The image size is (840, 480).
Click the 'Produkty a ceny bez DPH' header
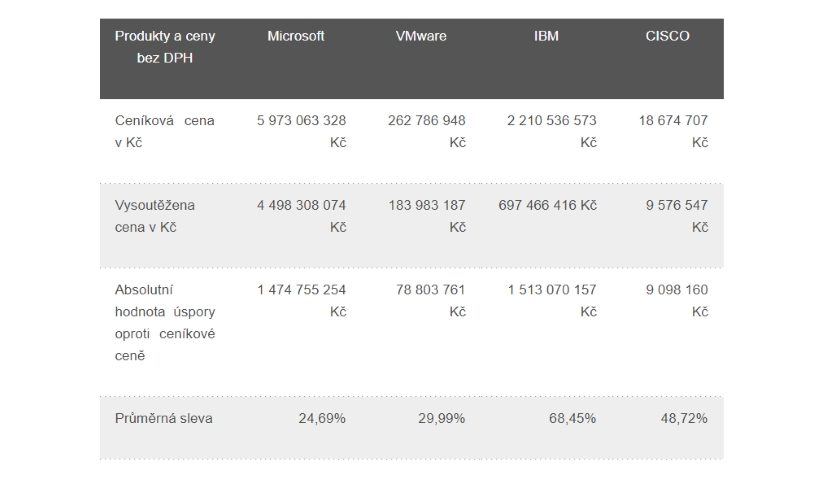click(164, 47)
